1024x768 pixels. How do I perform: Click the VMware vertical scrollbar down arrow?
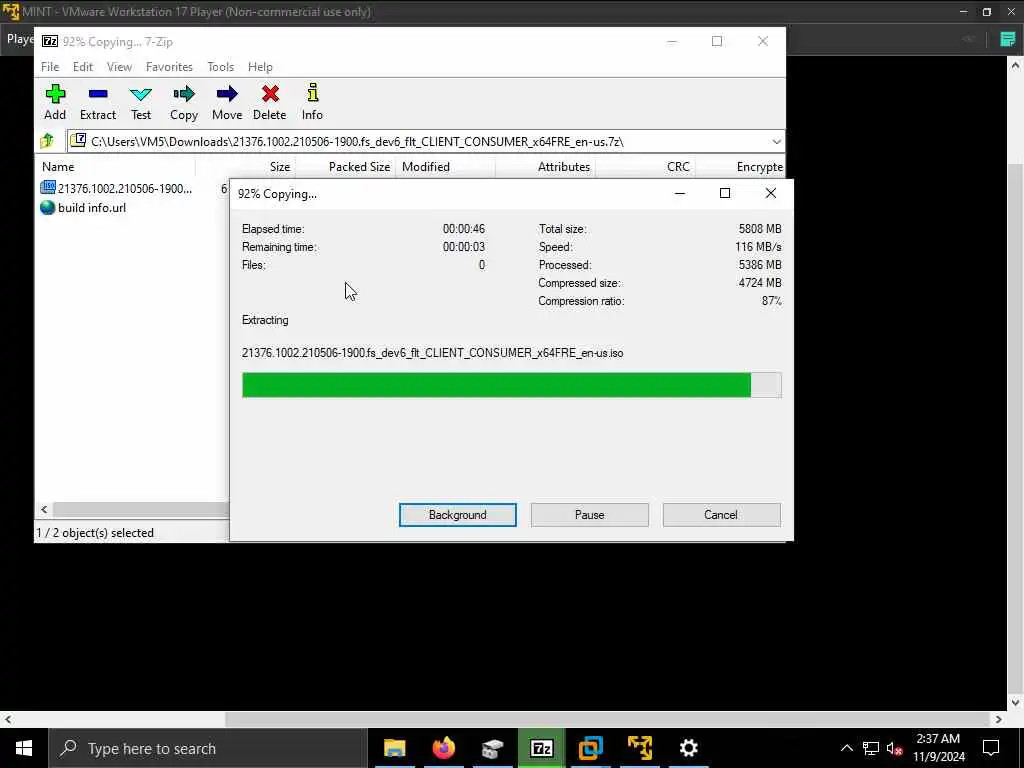point(1015,703)
